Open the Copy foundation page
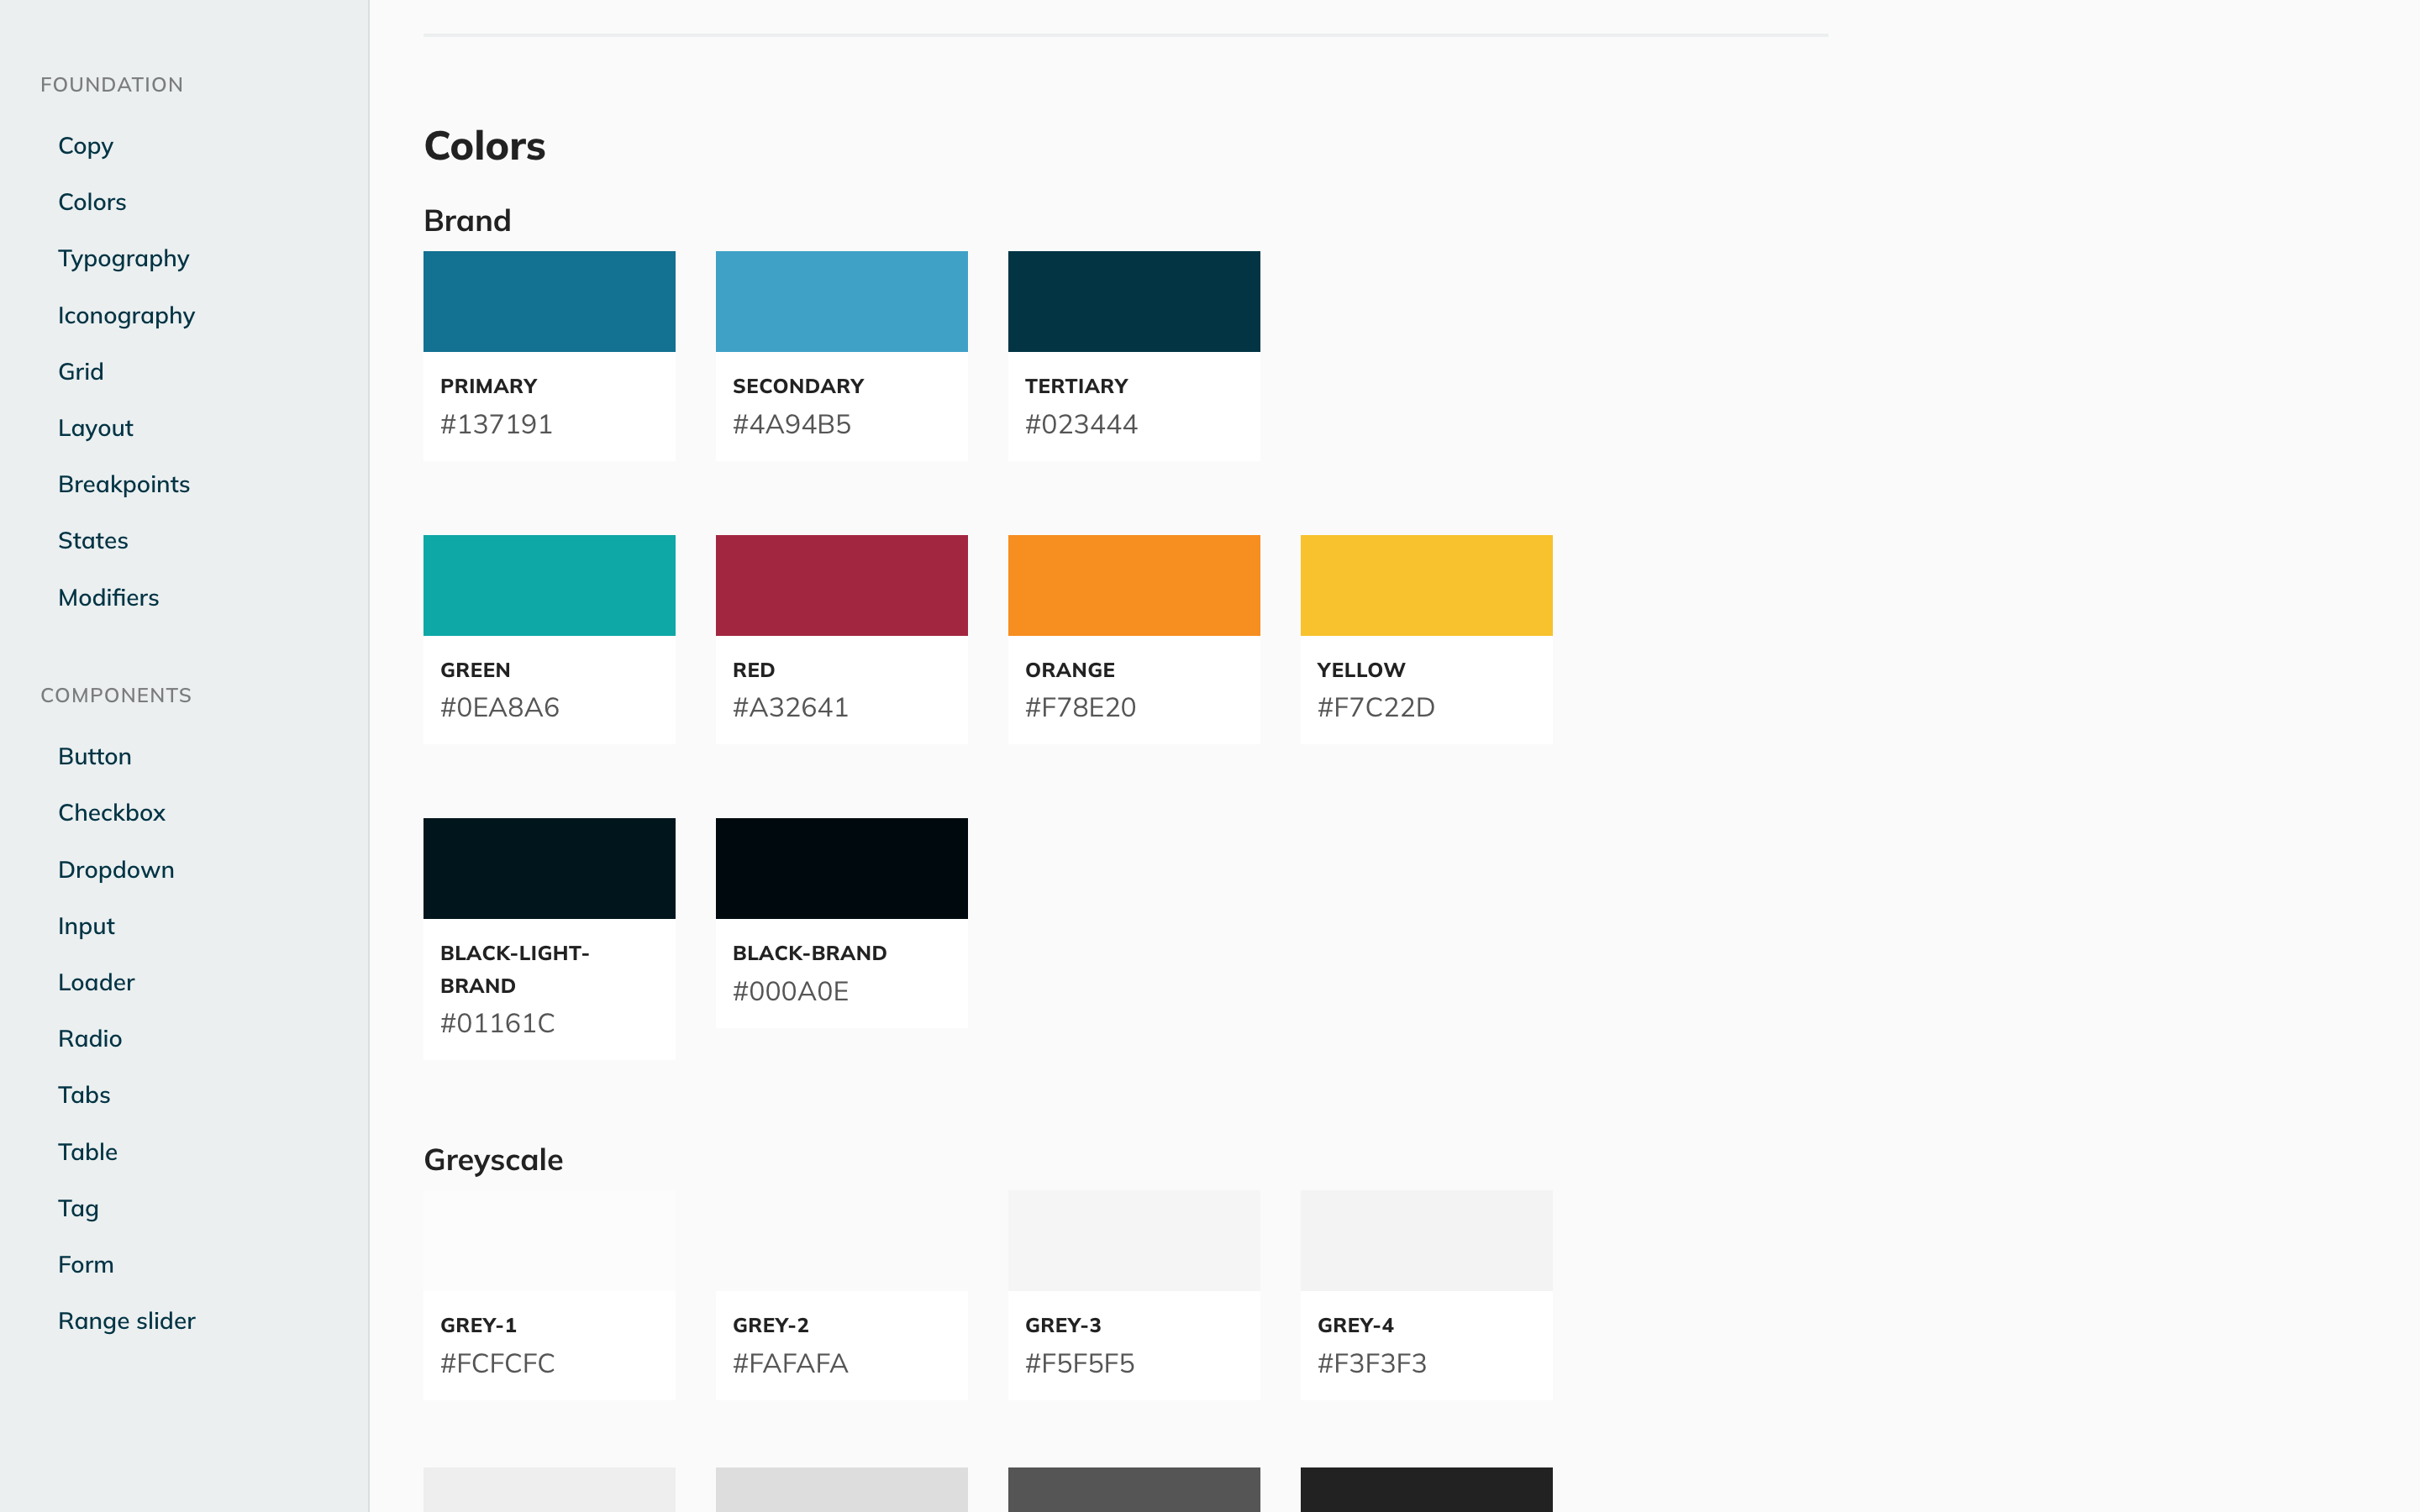 pyautogui.click(x=85, y=146)
